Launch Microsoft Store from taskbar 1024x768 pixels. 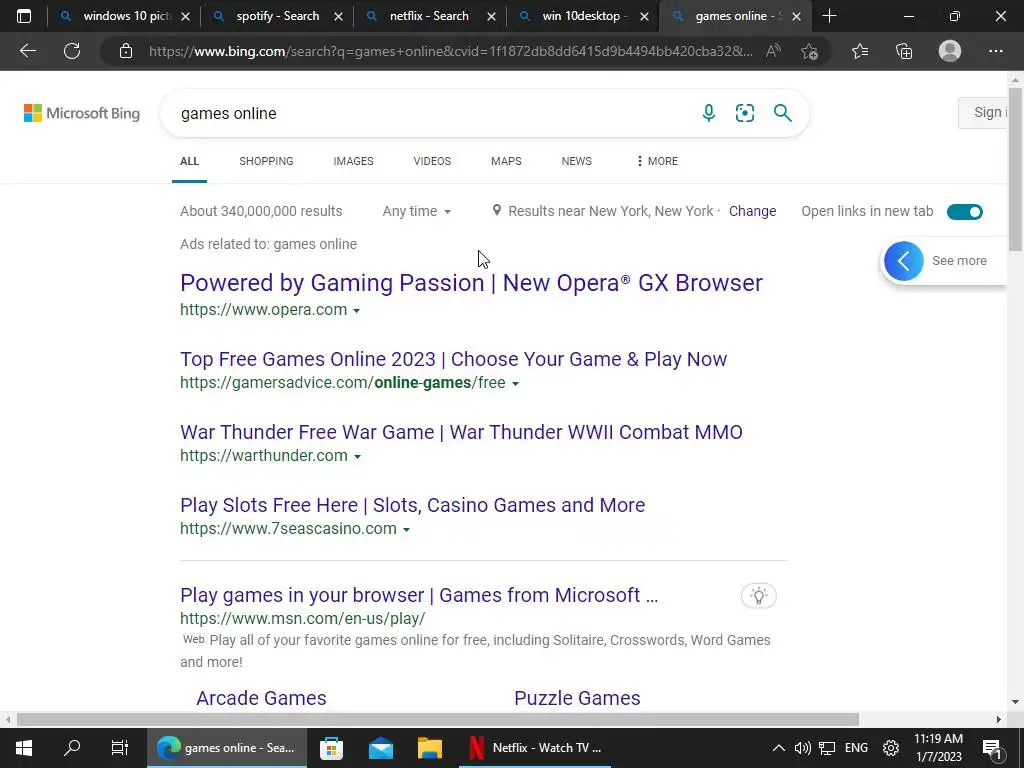332,748
